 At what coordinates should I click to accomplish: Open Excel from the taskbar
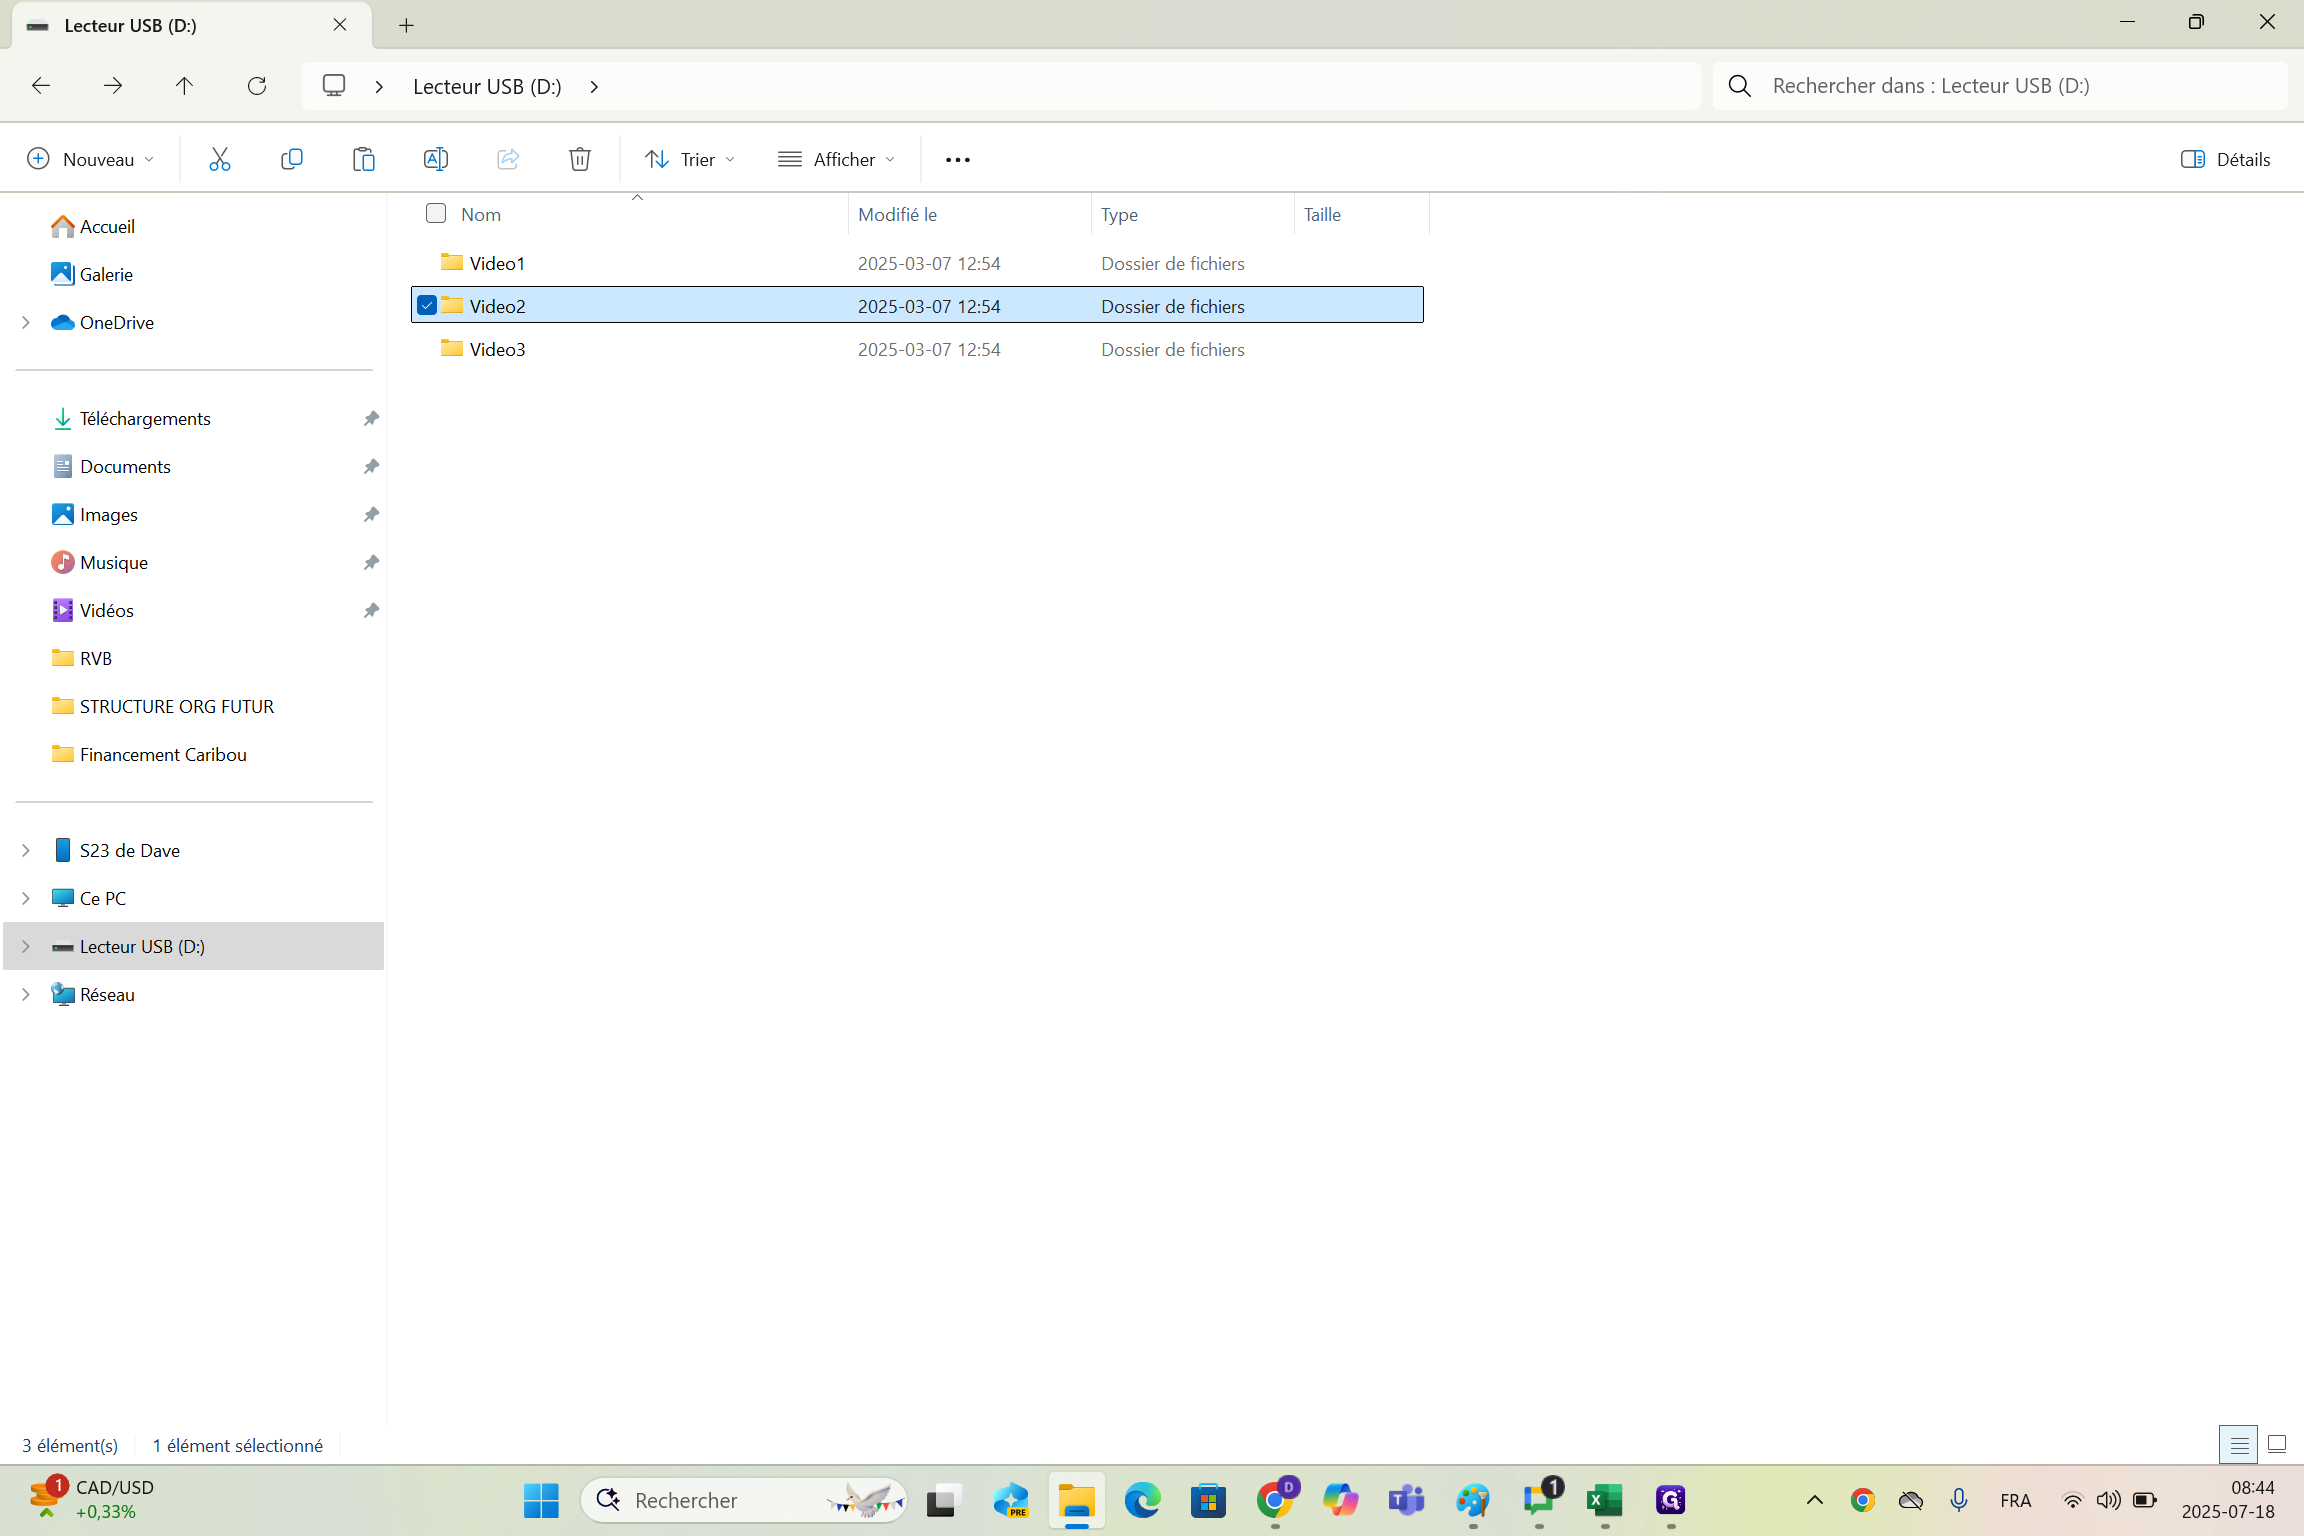click(x=1604, y=1500)
